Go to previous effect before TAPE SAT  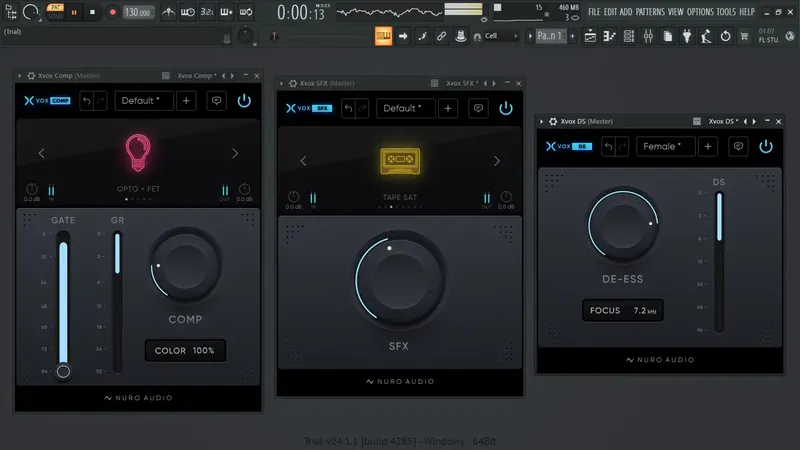coord(303,161)
